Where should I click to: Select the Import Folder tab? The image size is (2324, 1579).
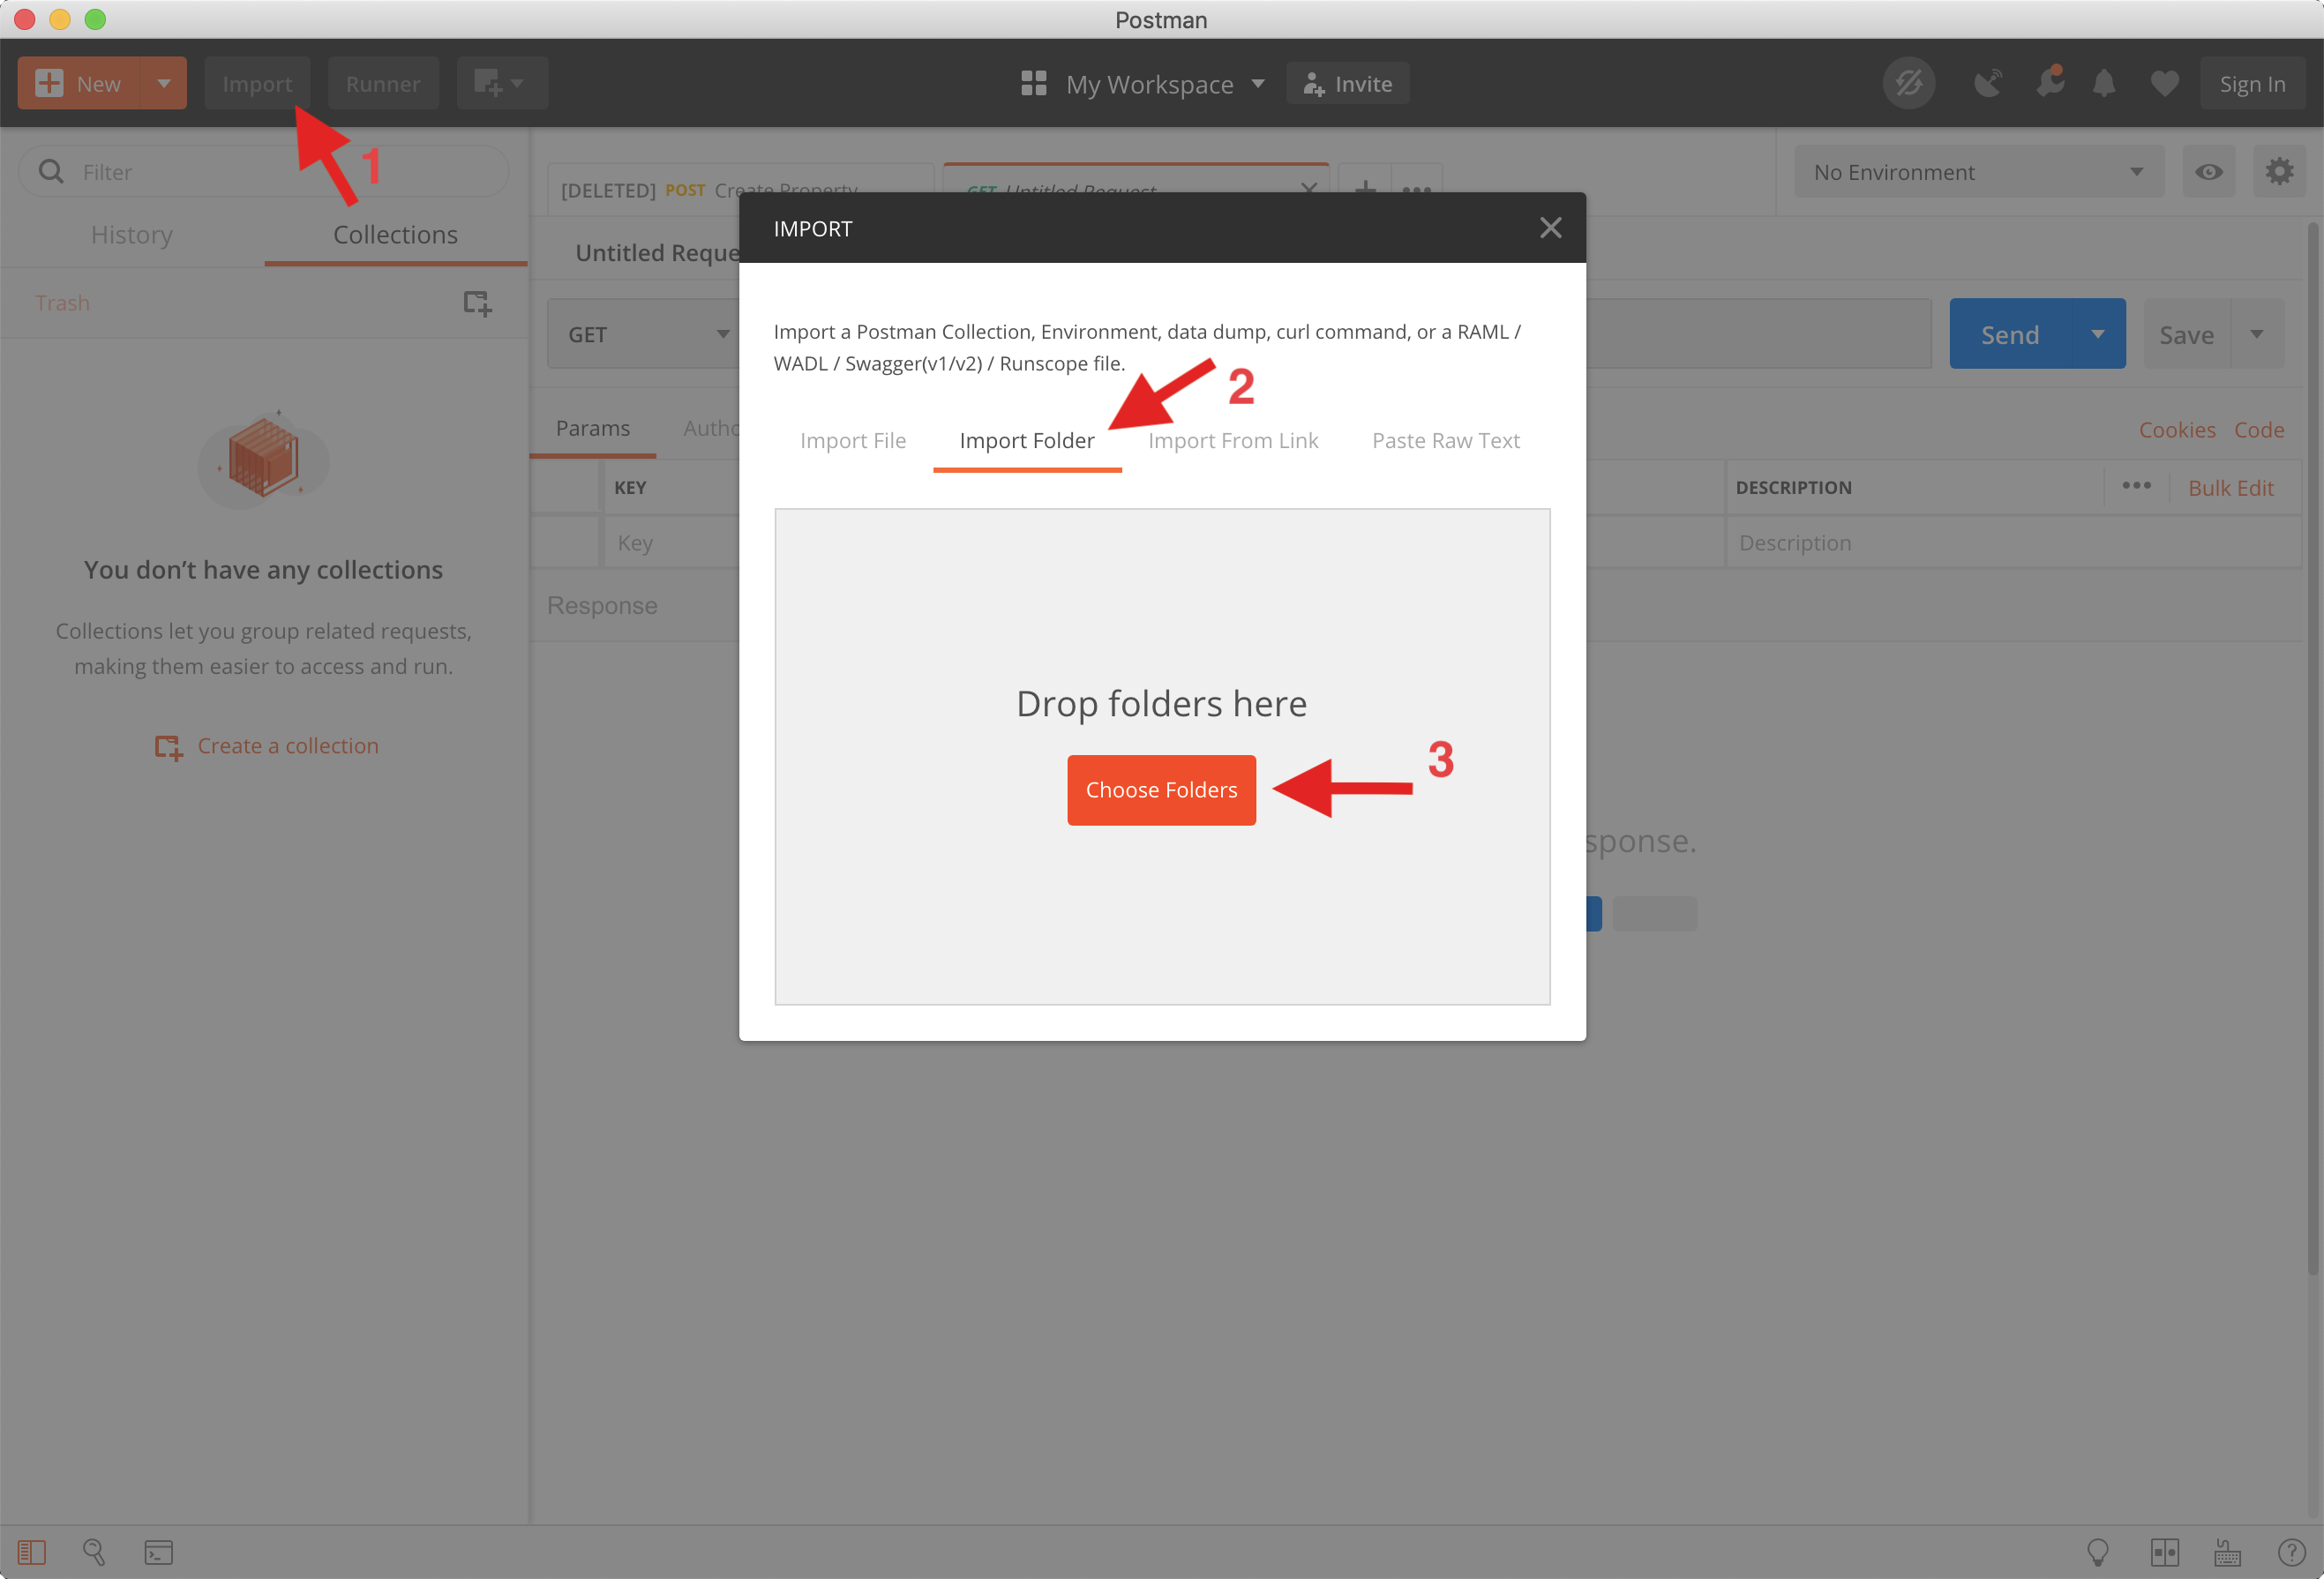coord(1027,441)
